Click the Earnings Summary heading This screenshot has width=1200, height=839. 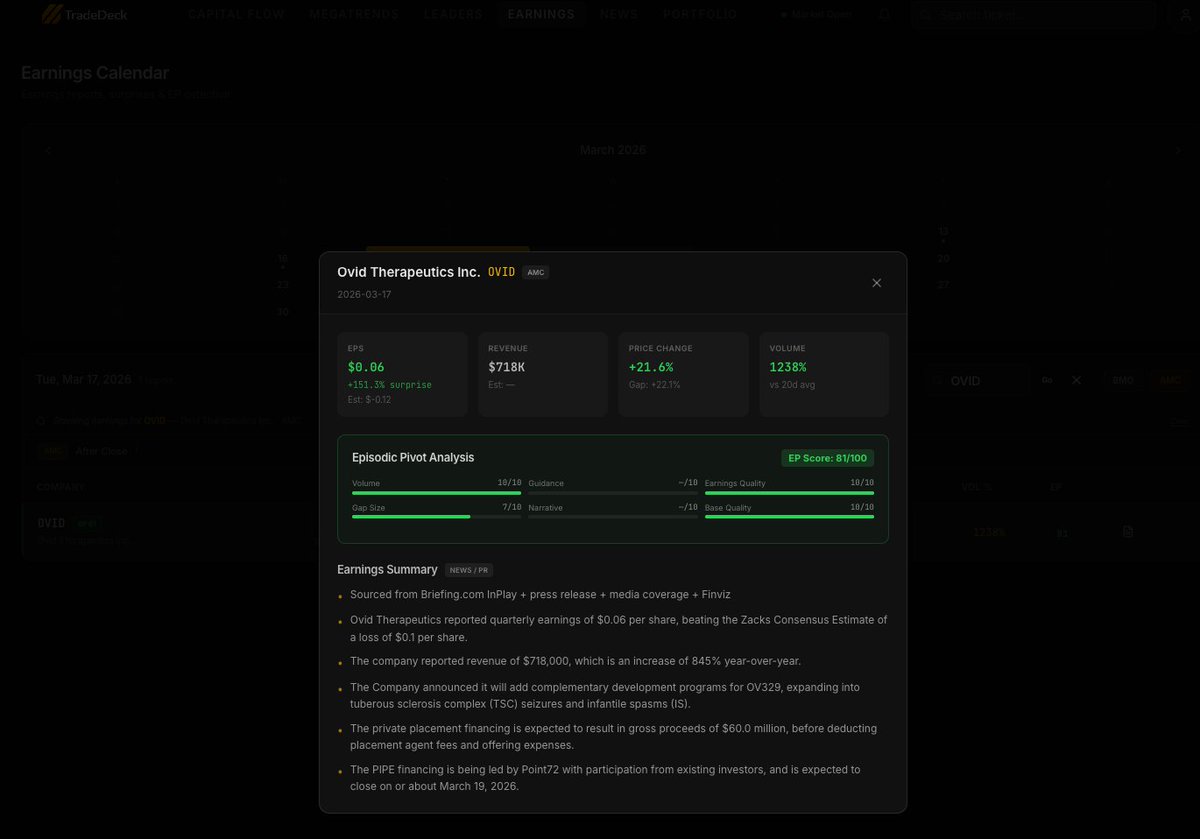[x=387, y=570]
